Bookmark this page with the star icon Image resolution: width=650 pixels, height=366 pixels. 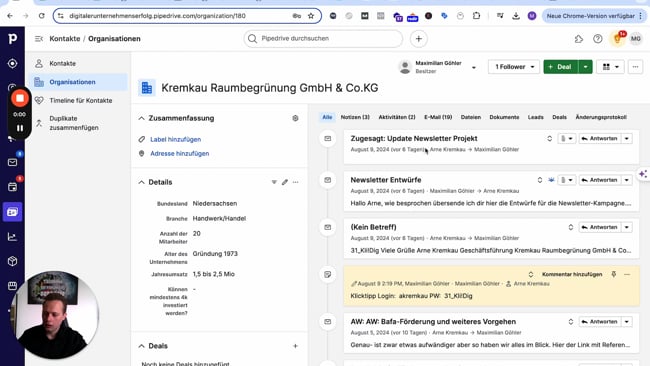[x=311, y=16]
